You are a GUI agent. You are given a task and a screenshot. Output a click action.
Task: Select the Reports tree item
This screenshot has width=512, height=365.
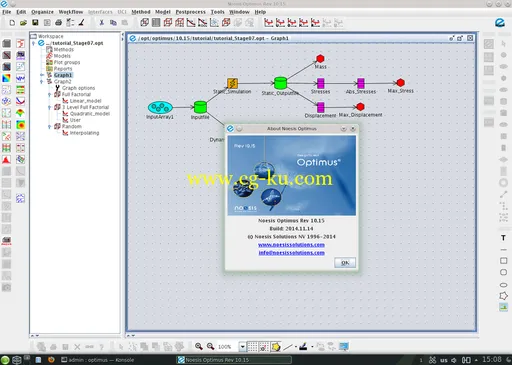(63, 69)
